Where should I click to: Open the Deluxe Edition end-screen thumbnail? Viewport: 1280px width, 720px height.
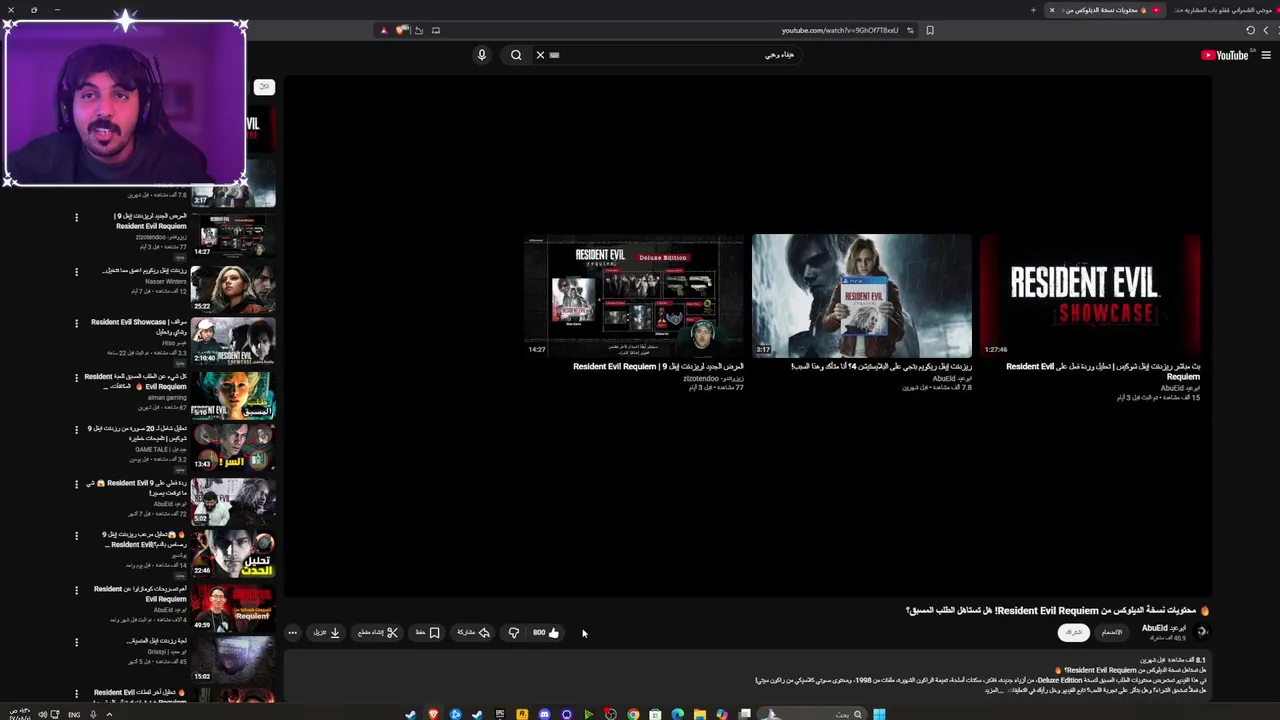[634, 295]
